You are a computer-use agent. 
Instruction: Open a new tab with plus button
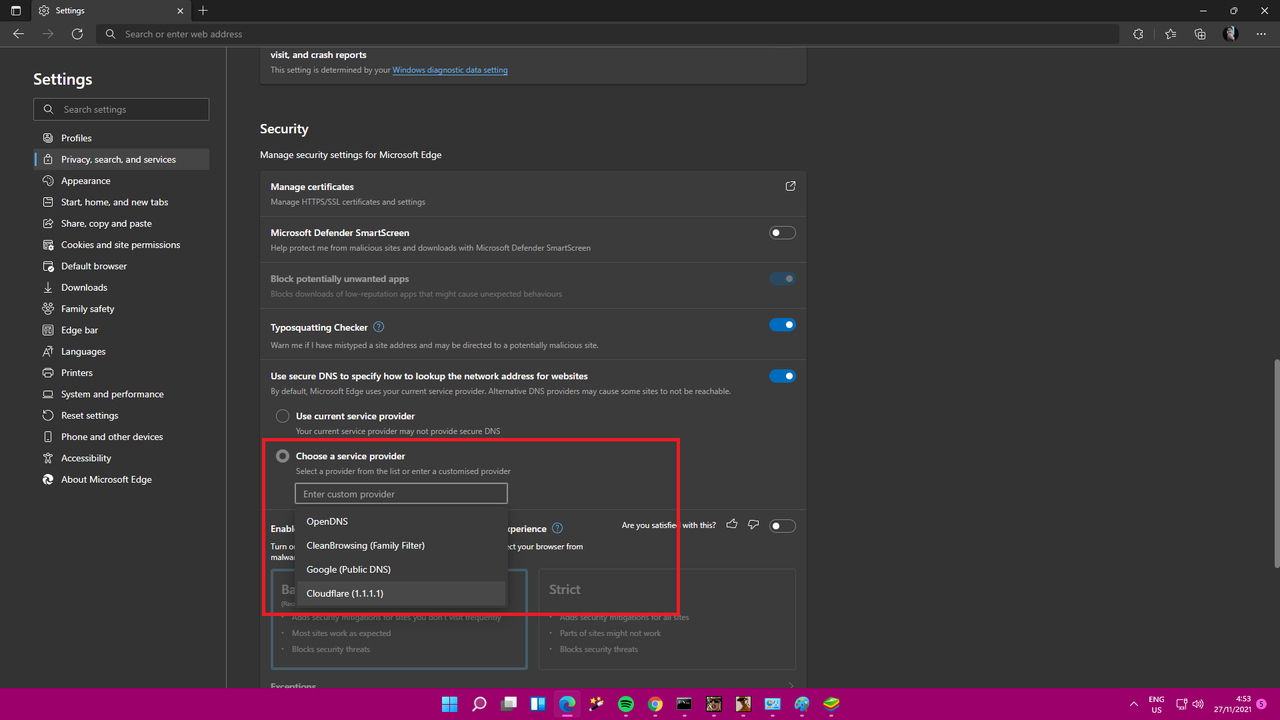(x=203, y=10)
